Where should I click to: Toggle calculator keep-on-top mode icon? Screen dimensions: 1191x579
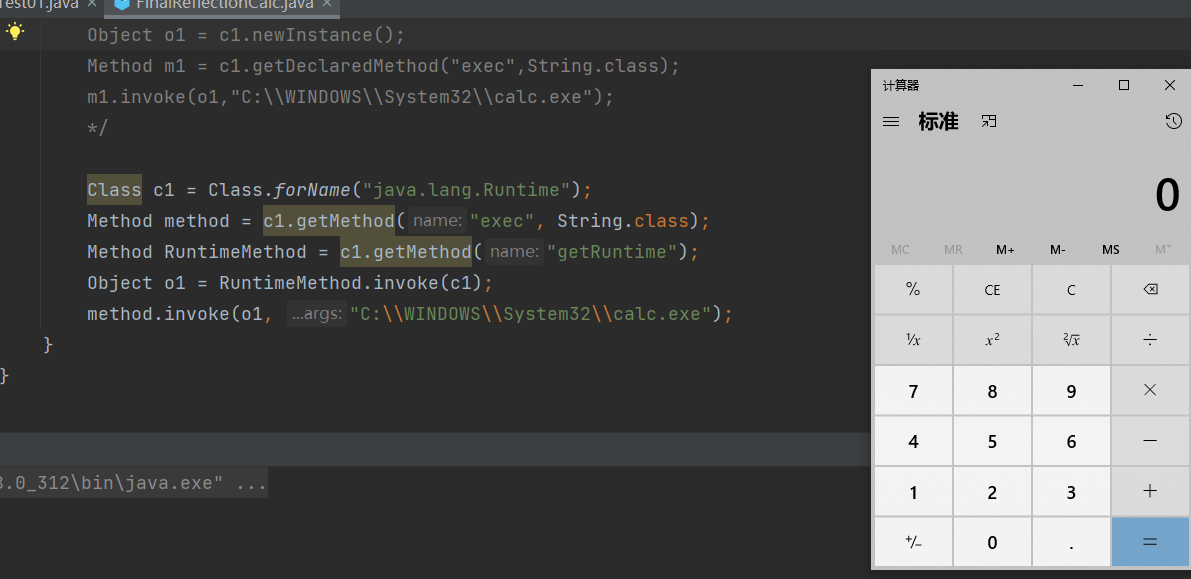[989, 122]
